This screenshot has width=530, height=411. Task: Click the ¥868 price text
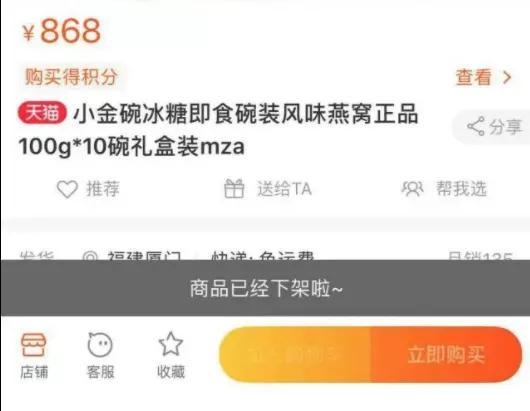[62, 31]
